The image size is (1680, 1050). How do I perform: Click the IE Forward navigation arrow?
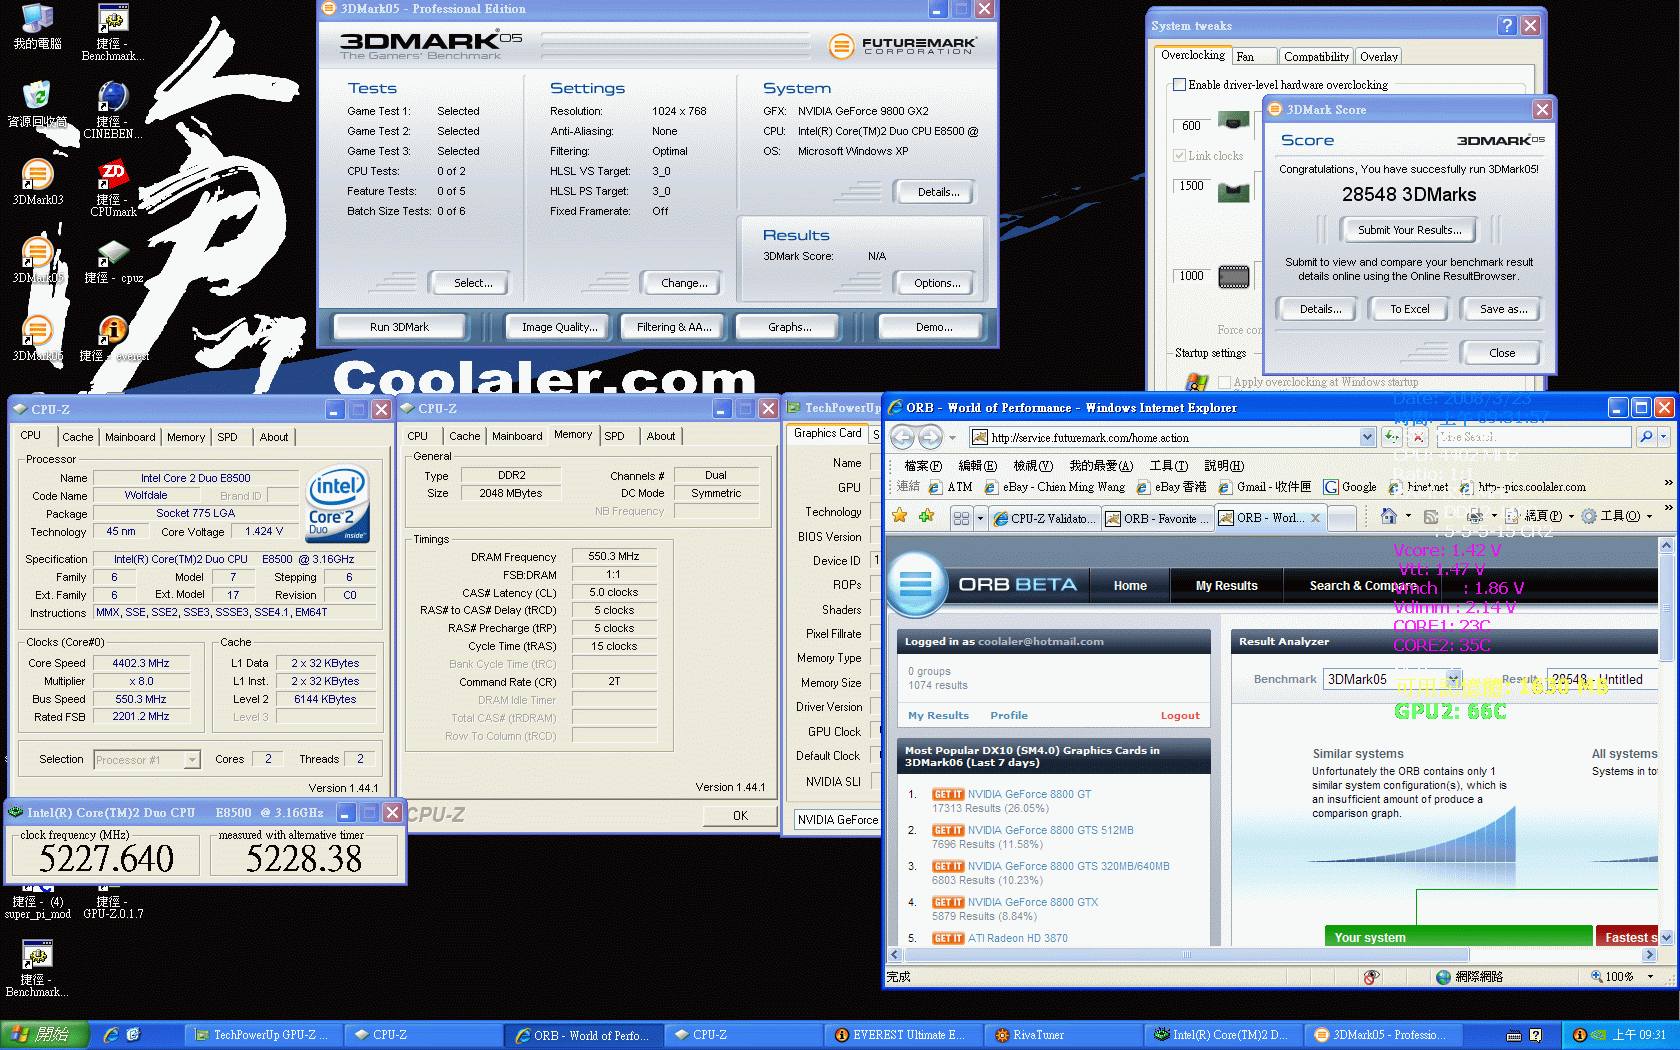[930, 437]
